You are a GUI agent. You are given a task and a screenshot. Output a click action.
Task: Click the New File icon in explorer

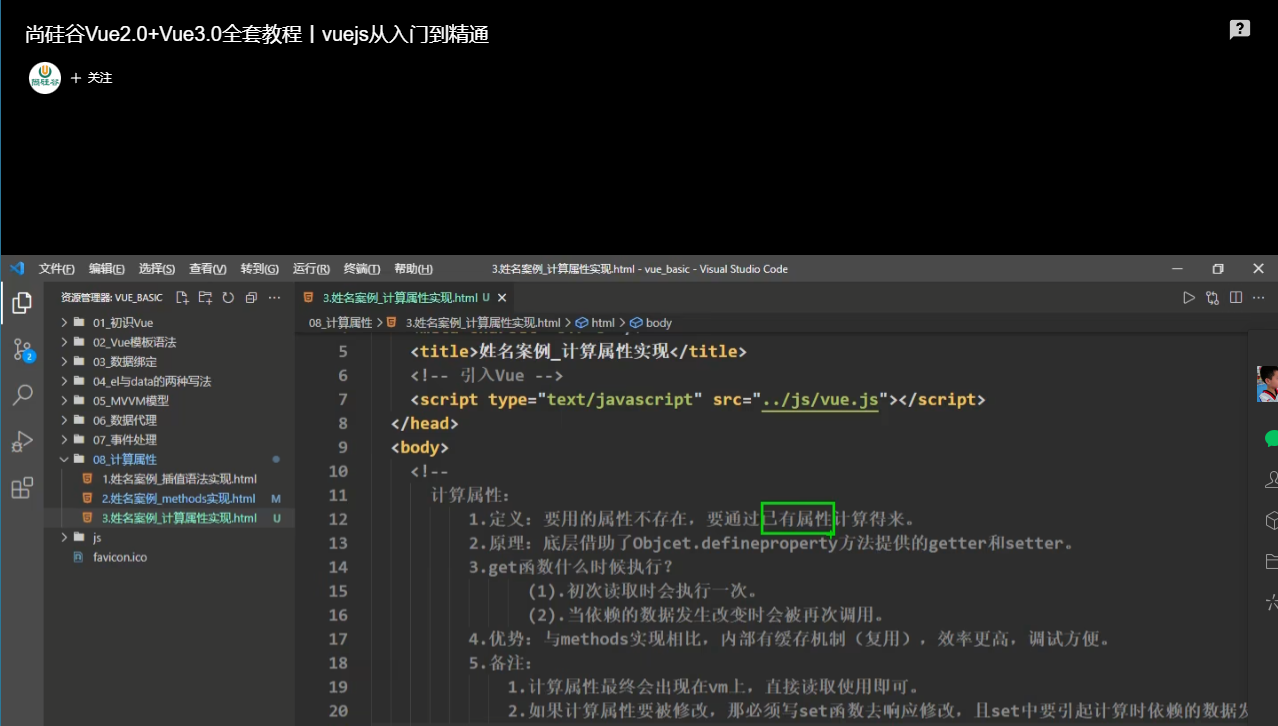click(182, 298)
